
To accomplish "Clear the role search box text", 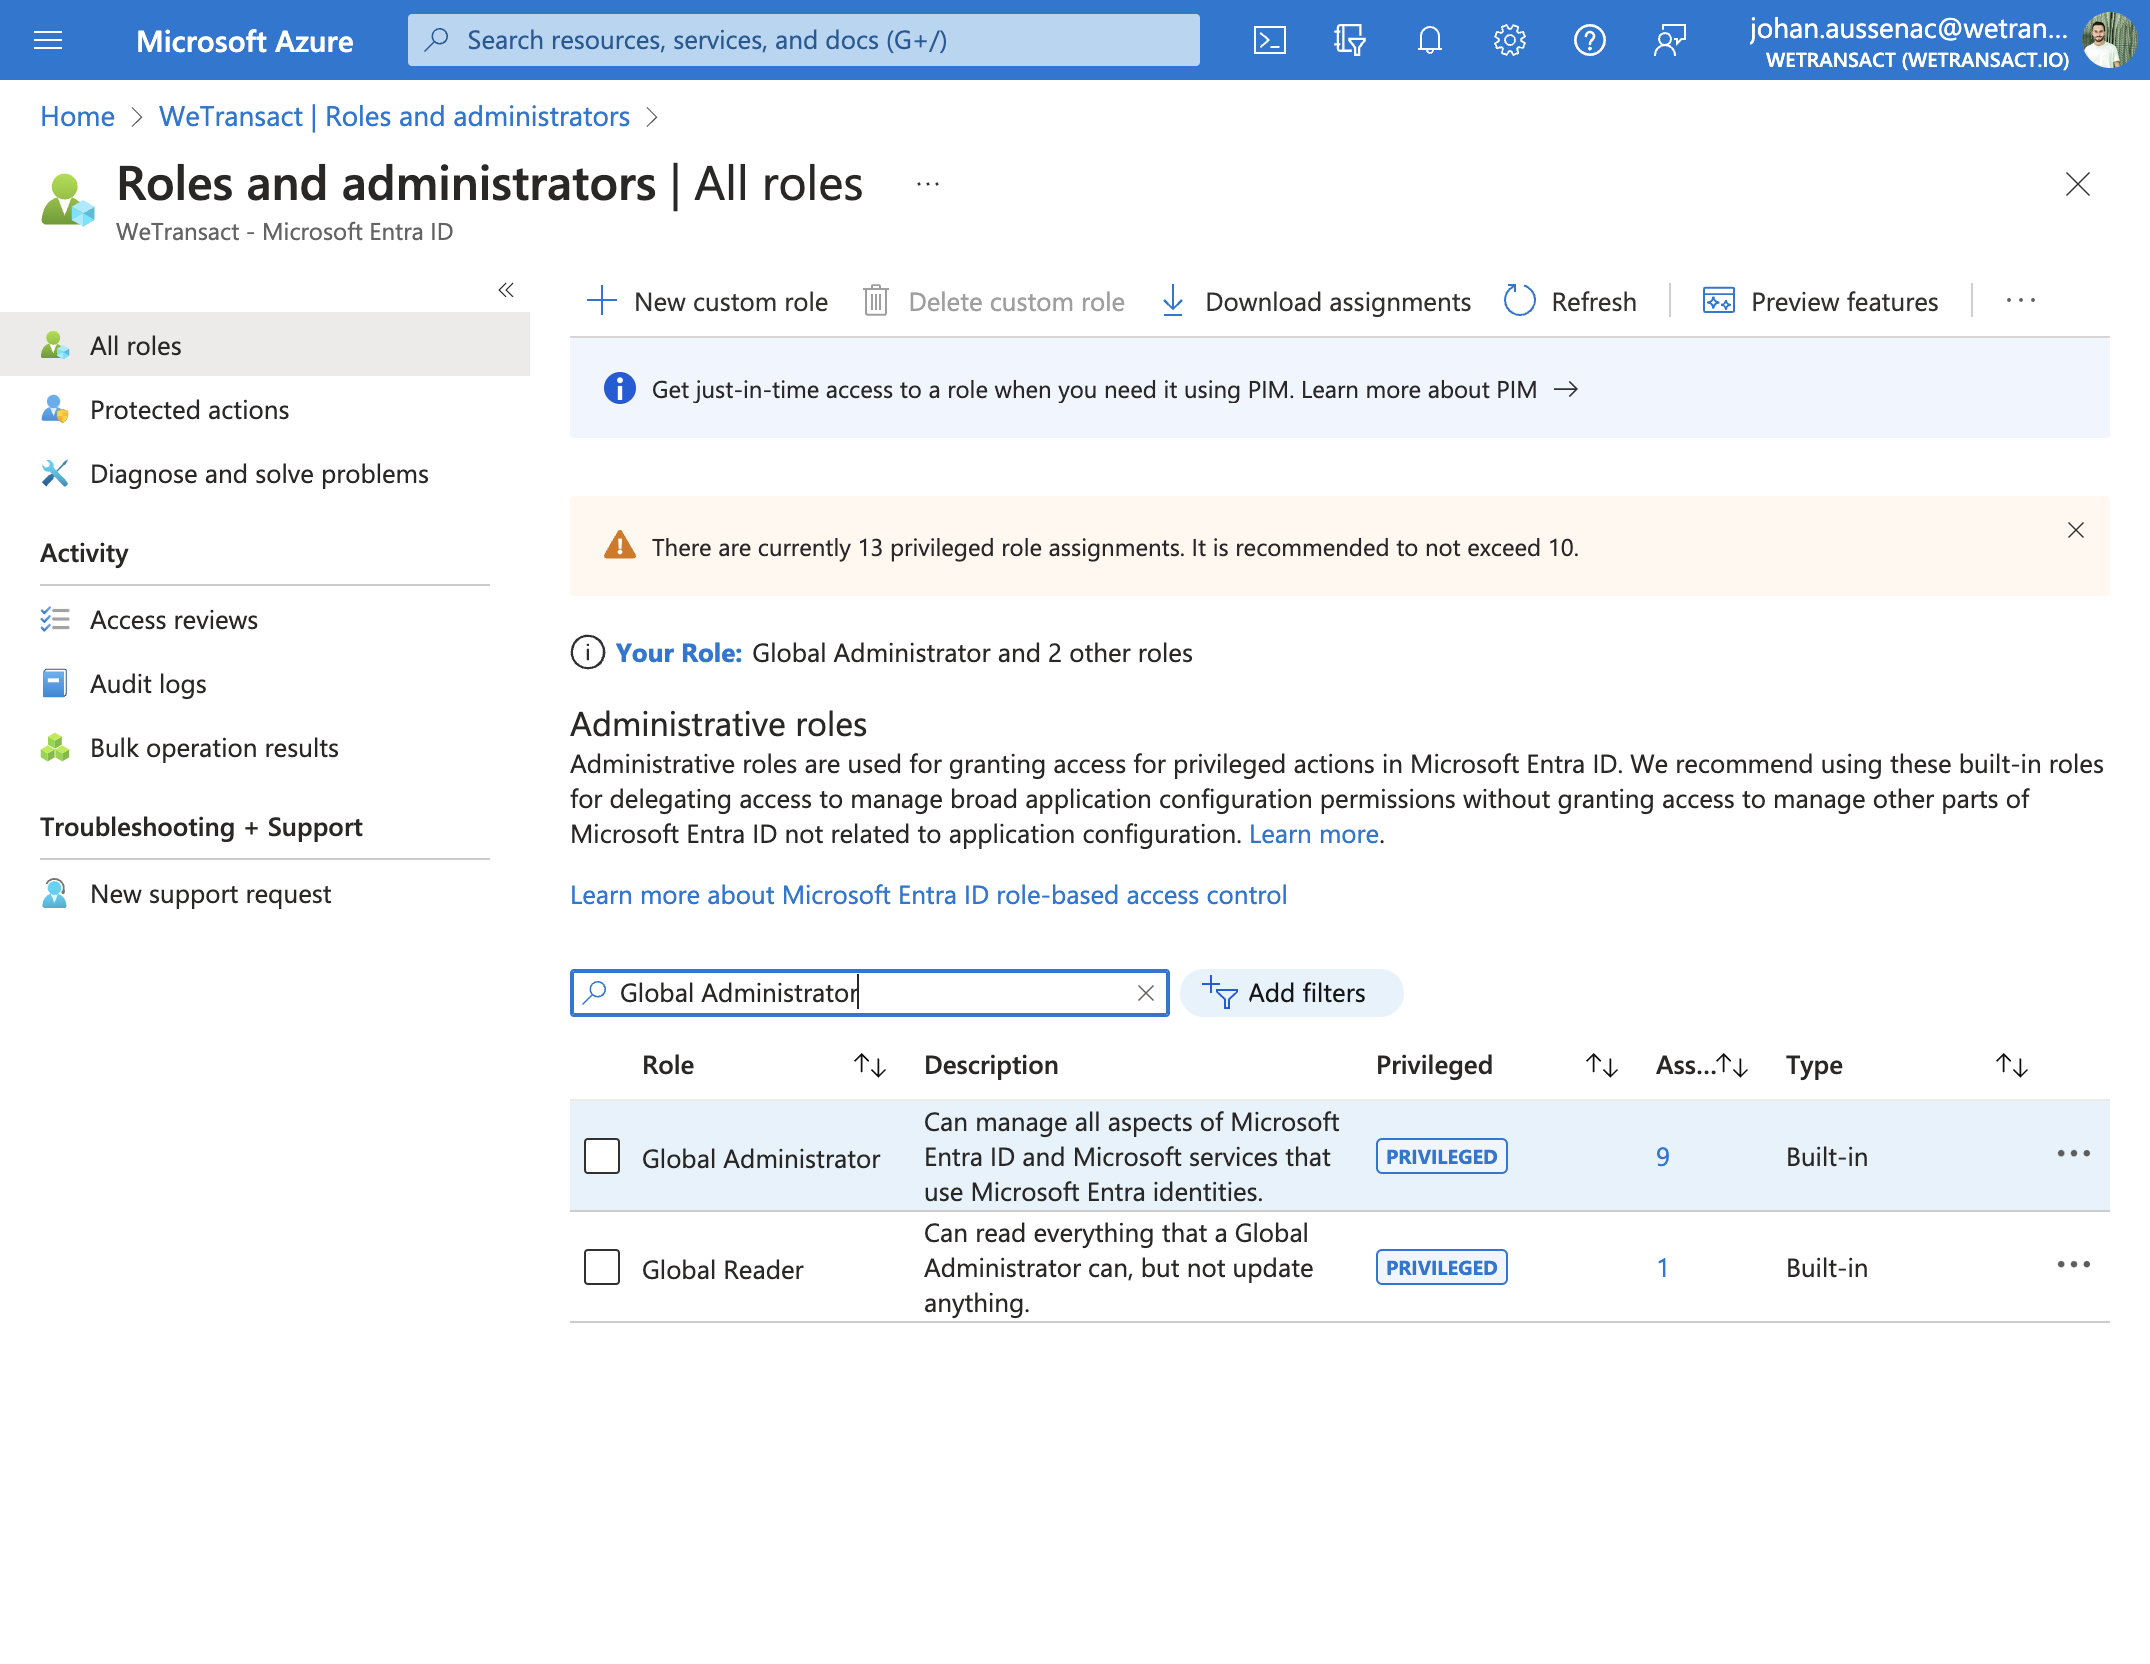I will 1146,993.
